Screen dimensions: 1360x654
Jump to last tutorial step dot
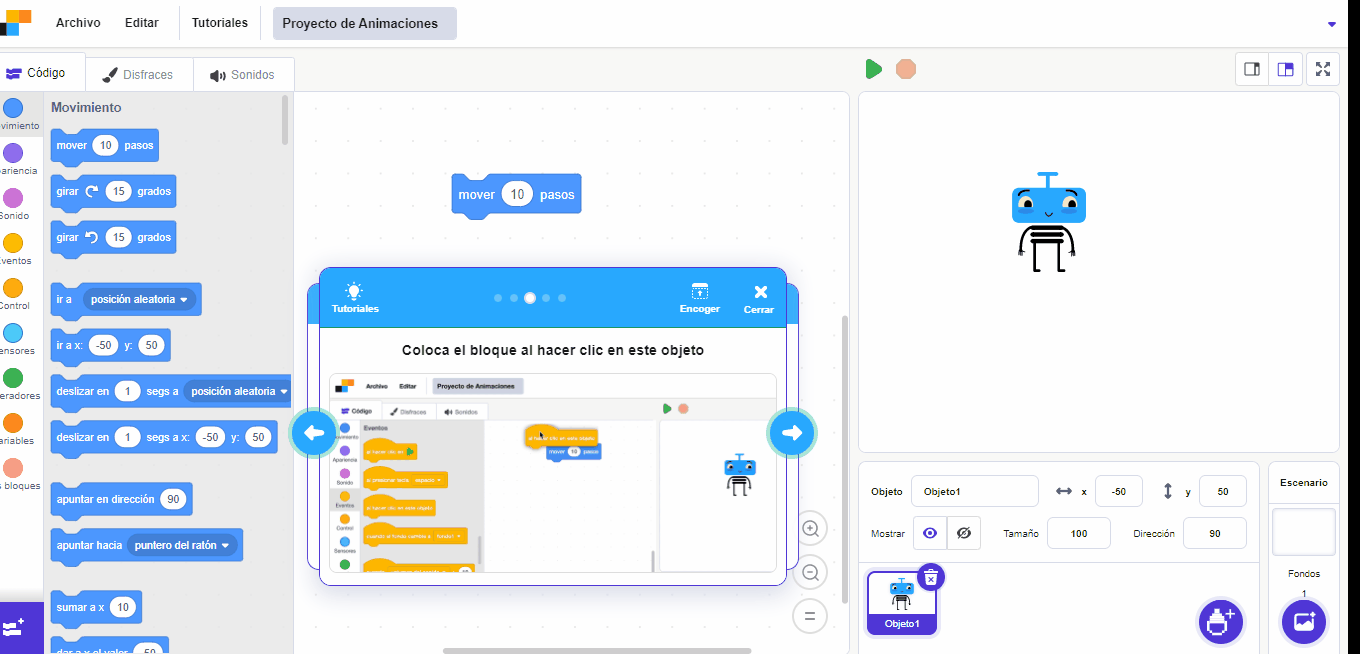562,298
